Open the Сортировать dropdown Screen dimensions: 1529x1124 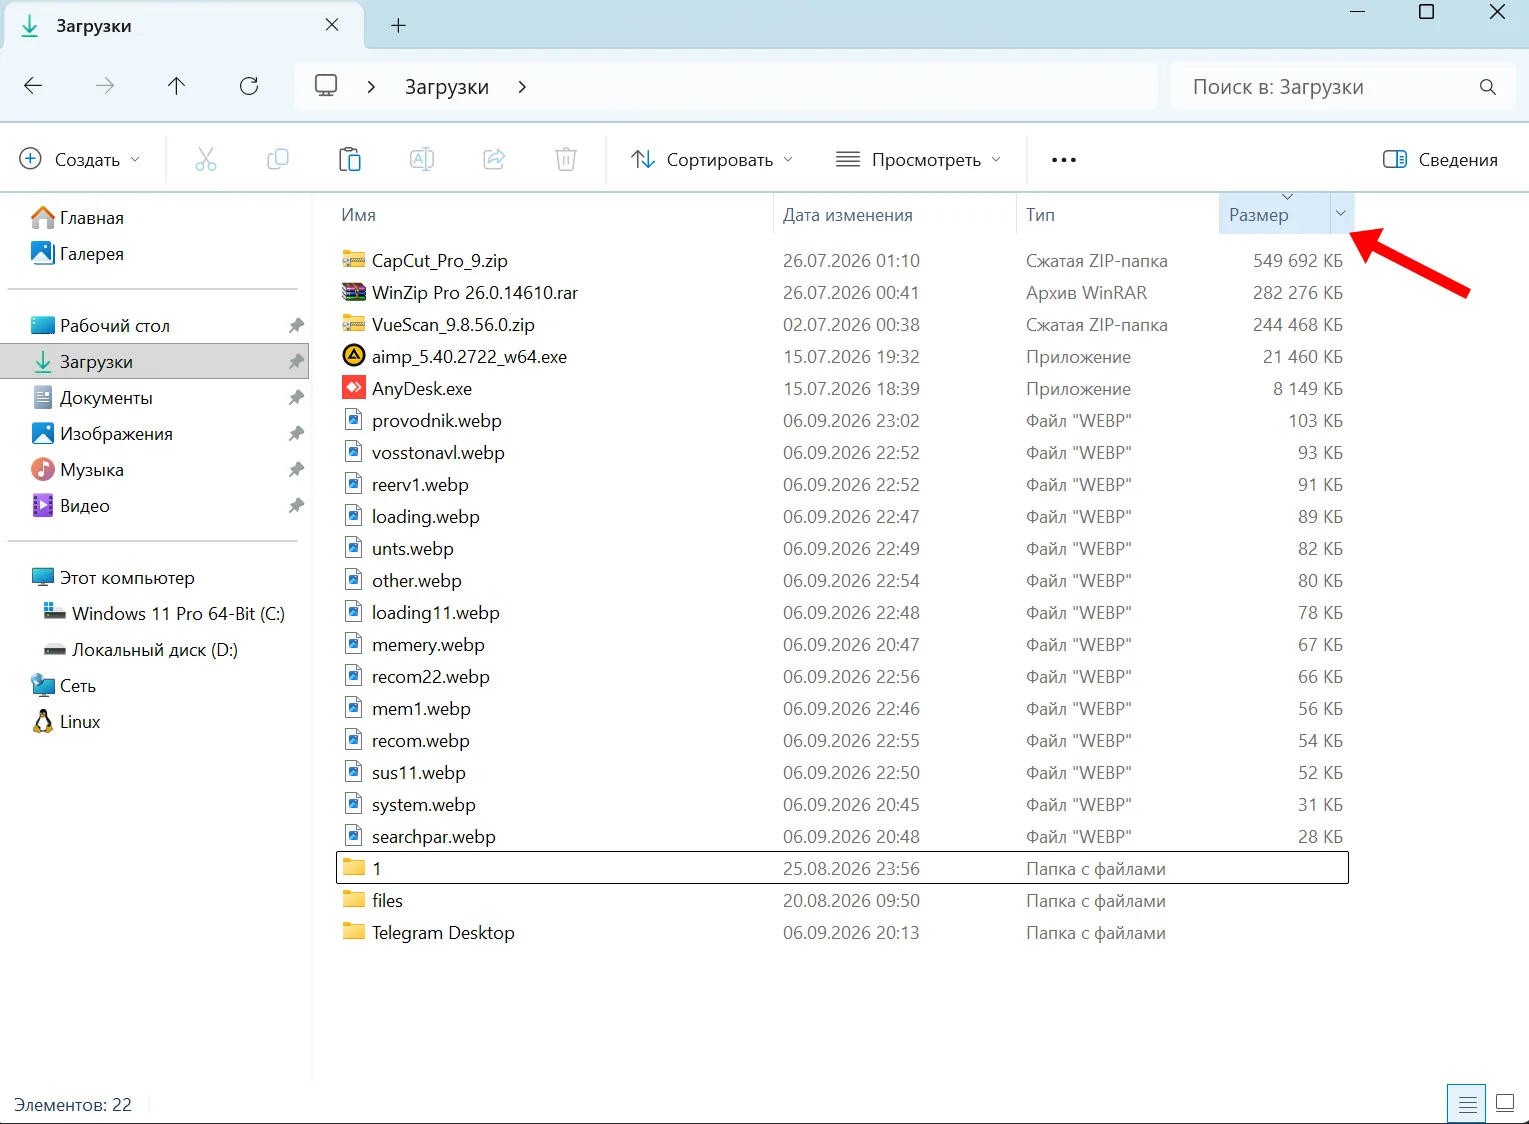pos(712,159)
